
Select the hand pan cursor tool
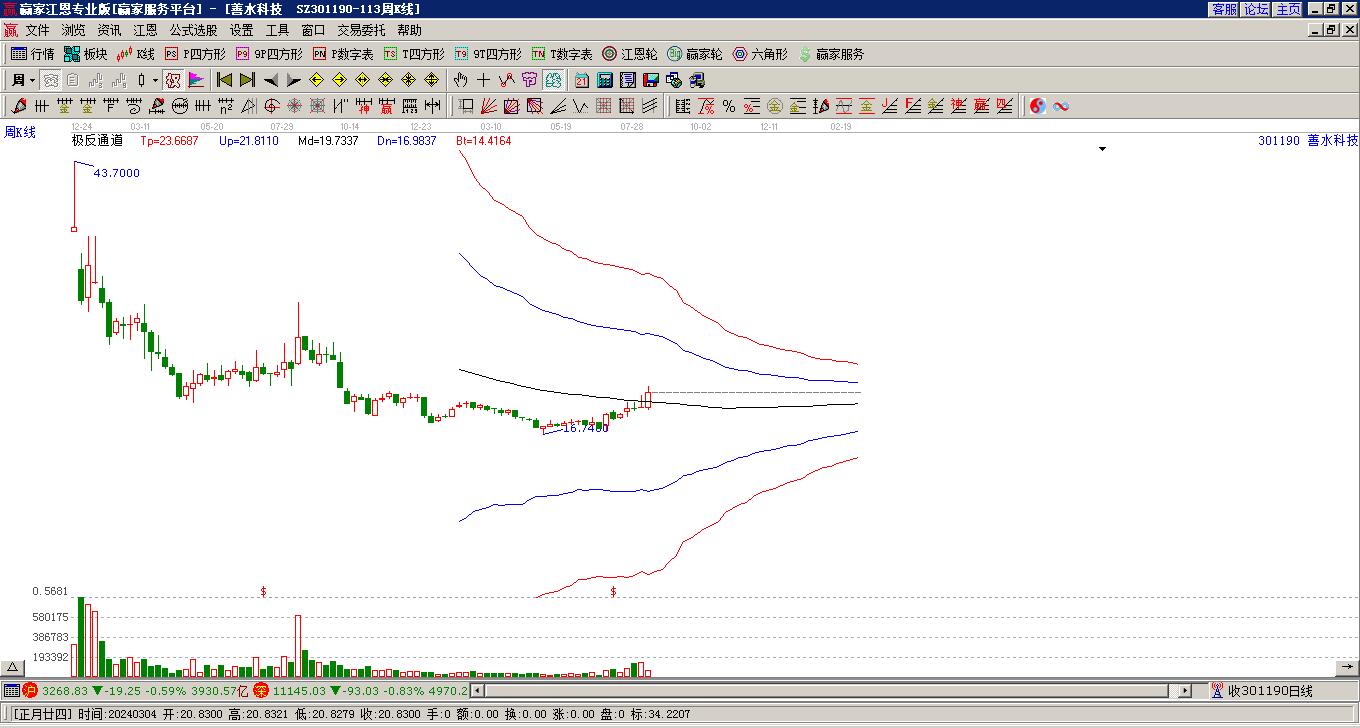[460, 80]
